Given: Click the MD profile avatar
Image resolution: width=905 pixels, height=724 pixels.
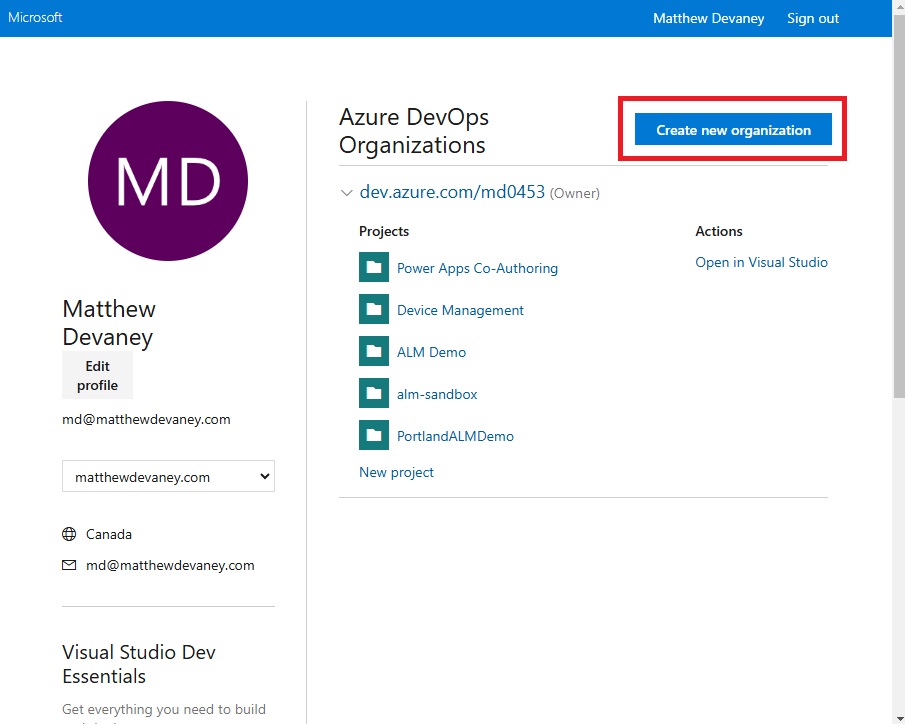Looking at the screenshot, I should coord(168,181).
